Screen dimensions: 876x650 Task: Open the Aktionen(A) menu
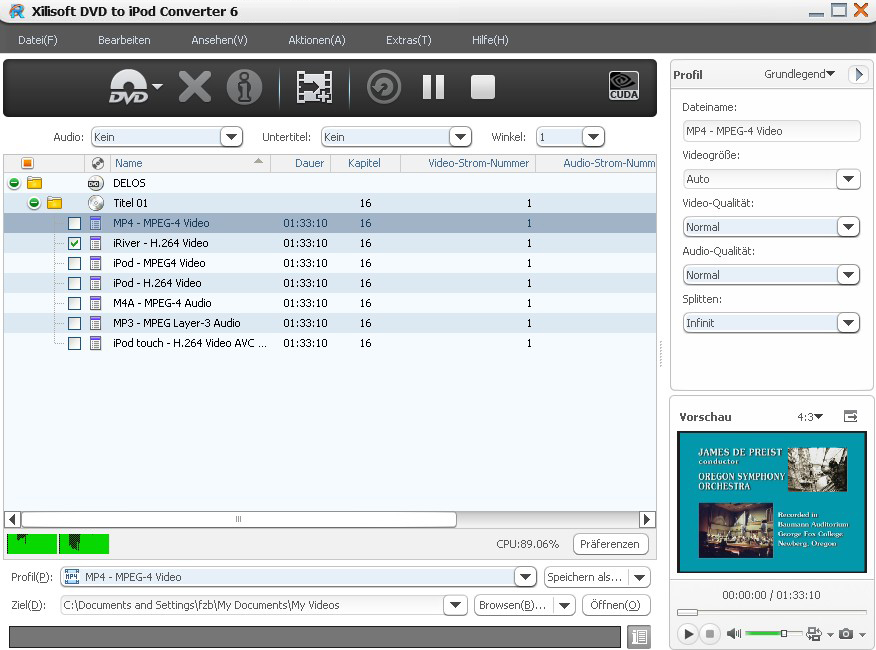coord(317,40)
